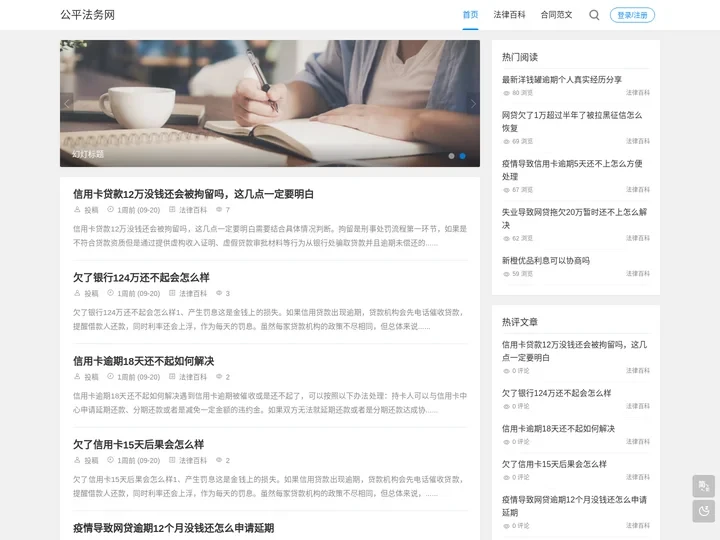Click clock icon under 欠了信用卡15天 article
Image resolution: width=720 pixels, height=540 pixels.
(x=110, y=460)
